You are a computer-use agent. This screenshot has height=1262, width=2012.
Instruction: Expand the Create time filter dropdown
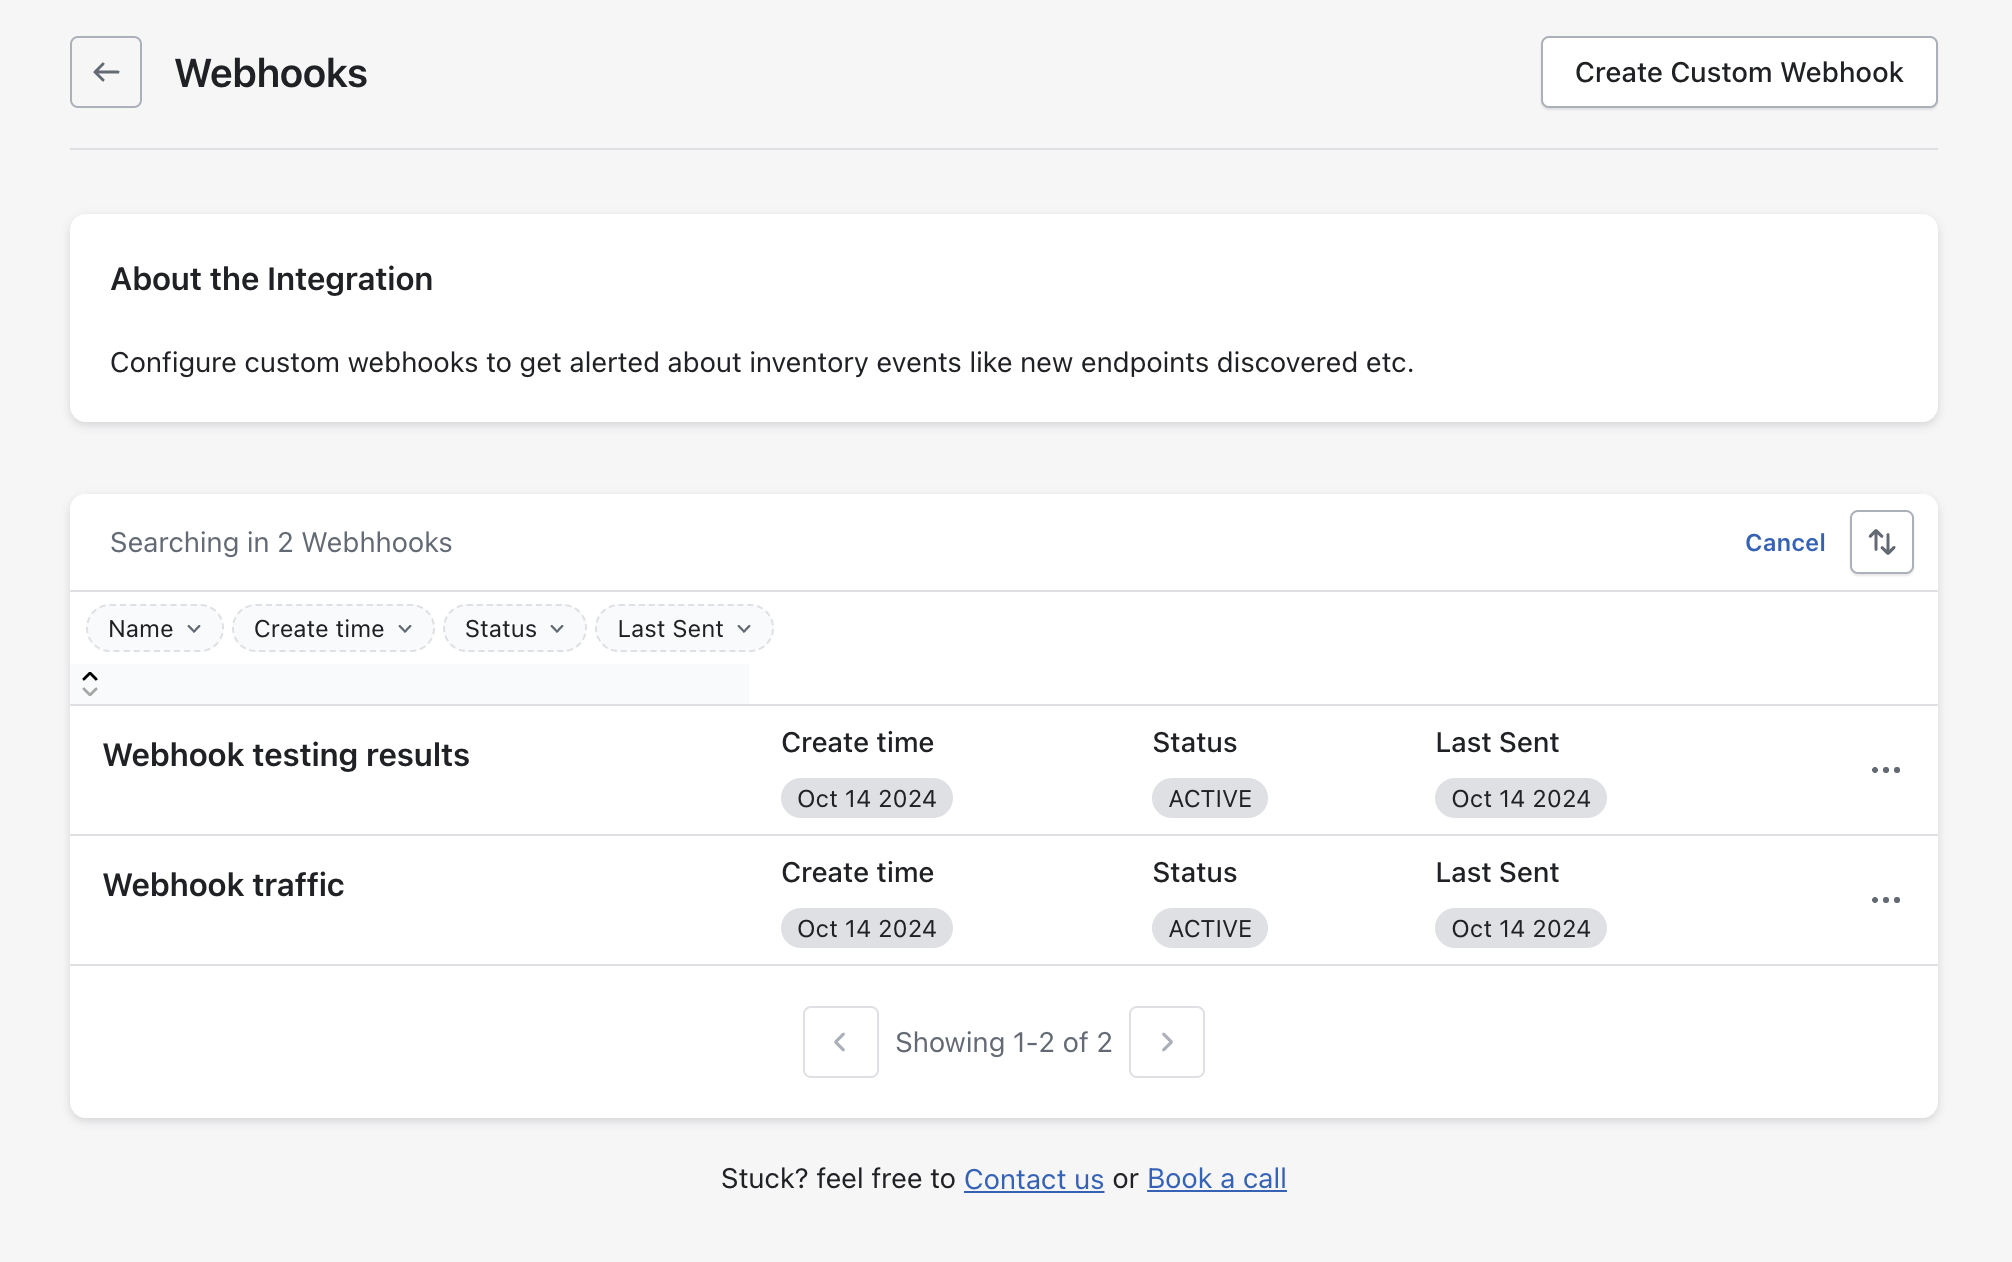[x=332, y=629]
